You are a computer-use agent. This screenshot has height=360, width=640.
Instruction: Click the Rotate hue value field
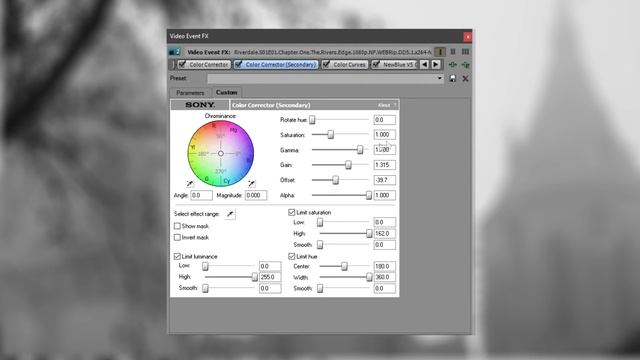384,120
